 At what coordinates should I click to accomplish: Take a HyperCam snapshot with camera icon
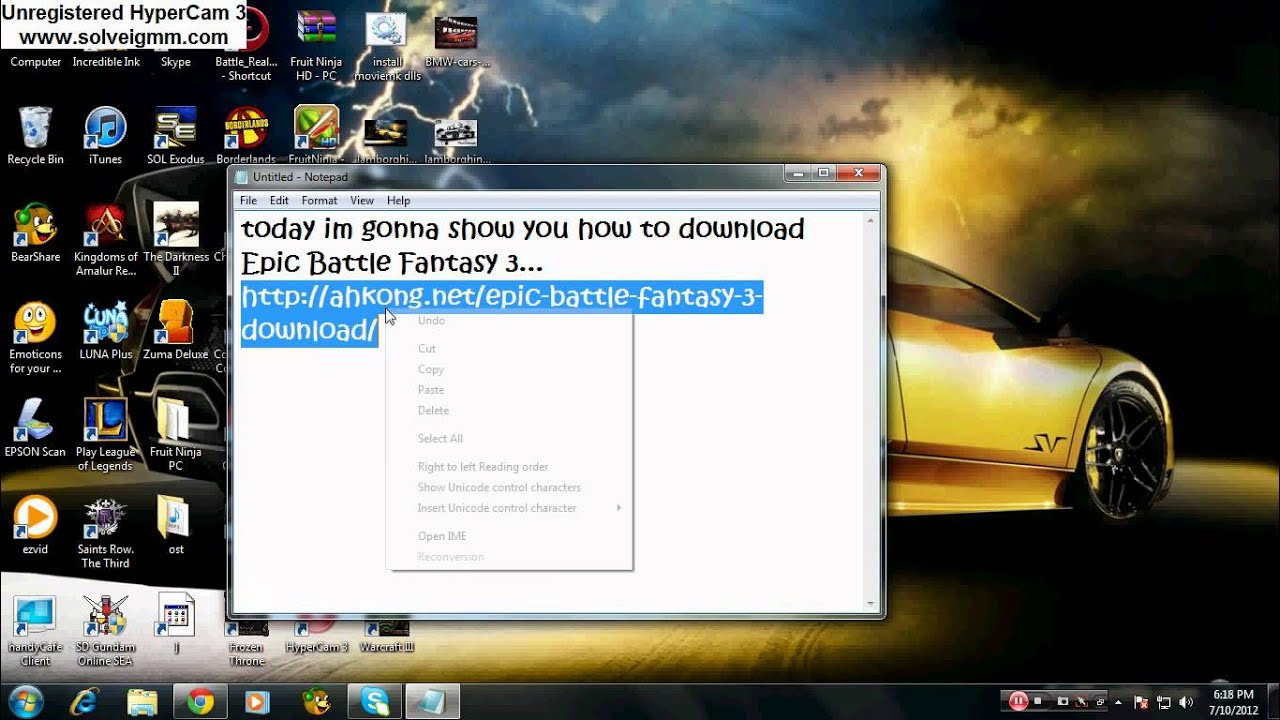pos(1063,701)
